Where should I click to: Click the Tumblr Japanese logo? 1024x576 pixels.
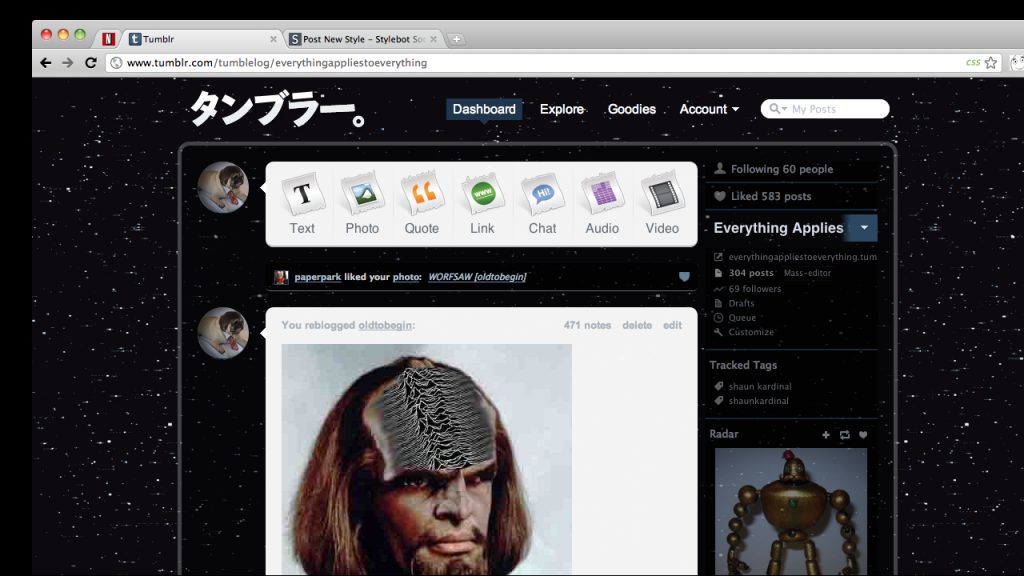tap(278, 109)
